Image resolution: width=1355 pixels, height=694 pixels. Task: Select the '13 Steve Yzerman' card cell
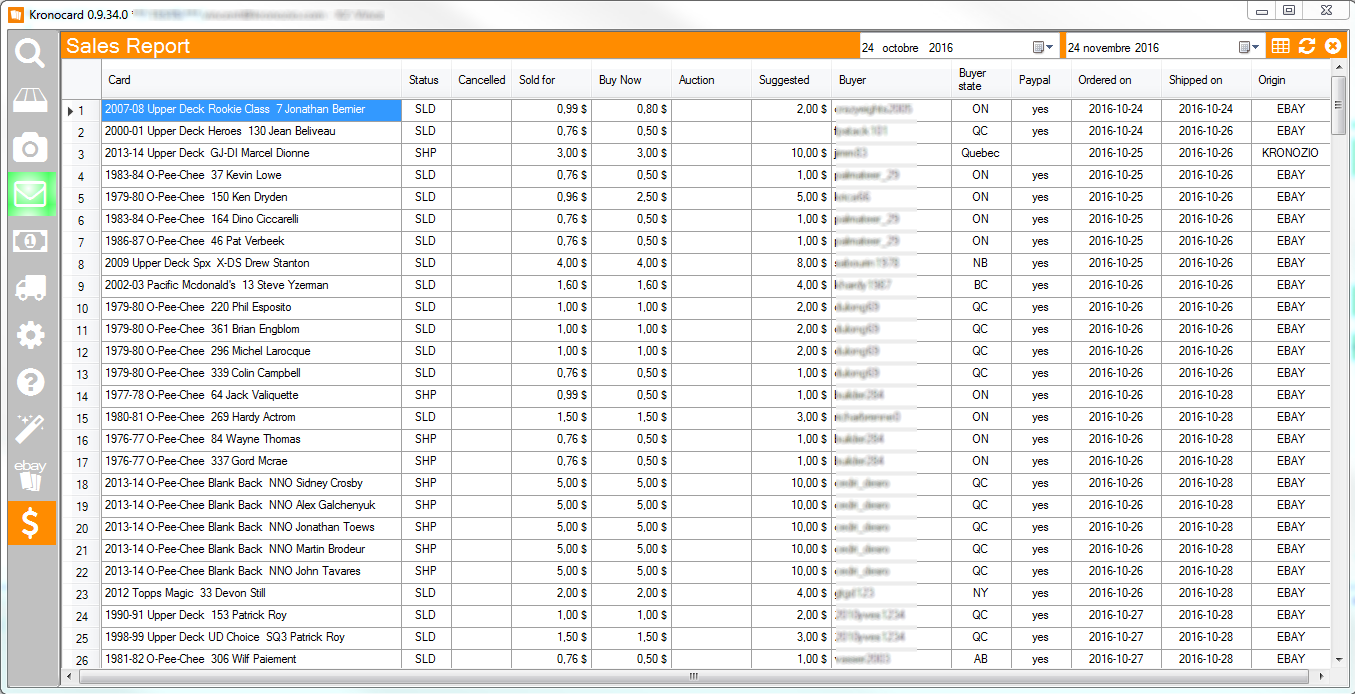[252, 286]
